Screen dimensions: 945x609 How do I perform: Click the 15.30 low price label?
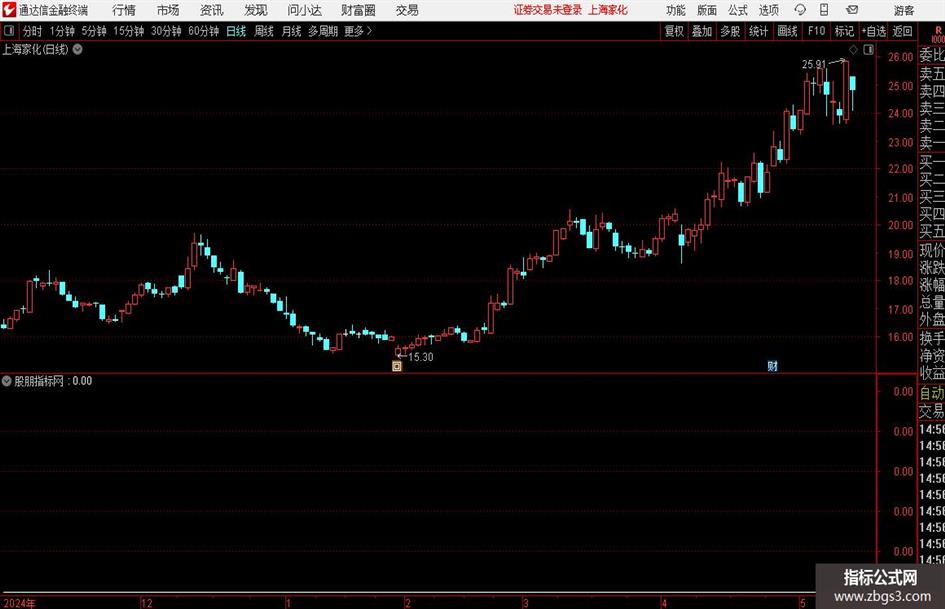click(x=421, y=357)
